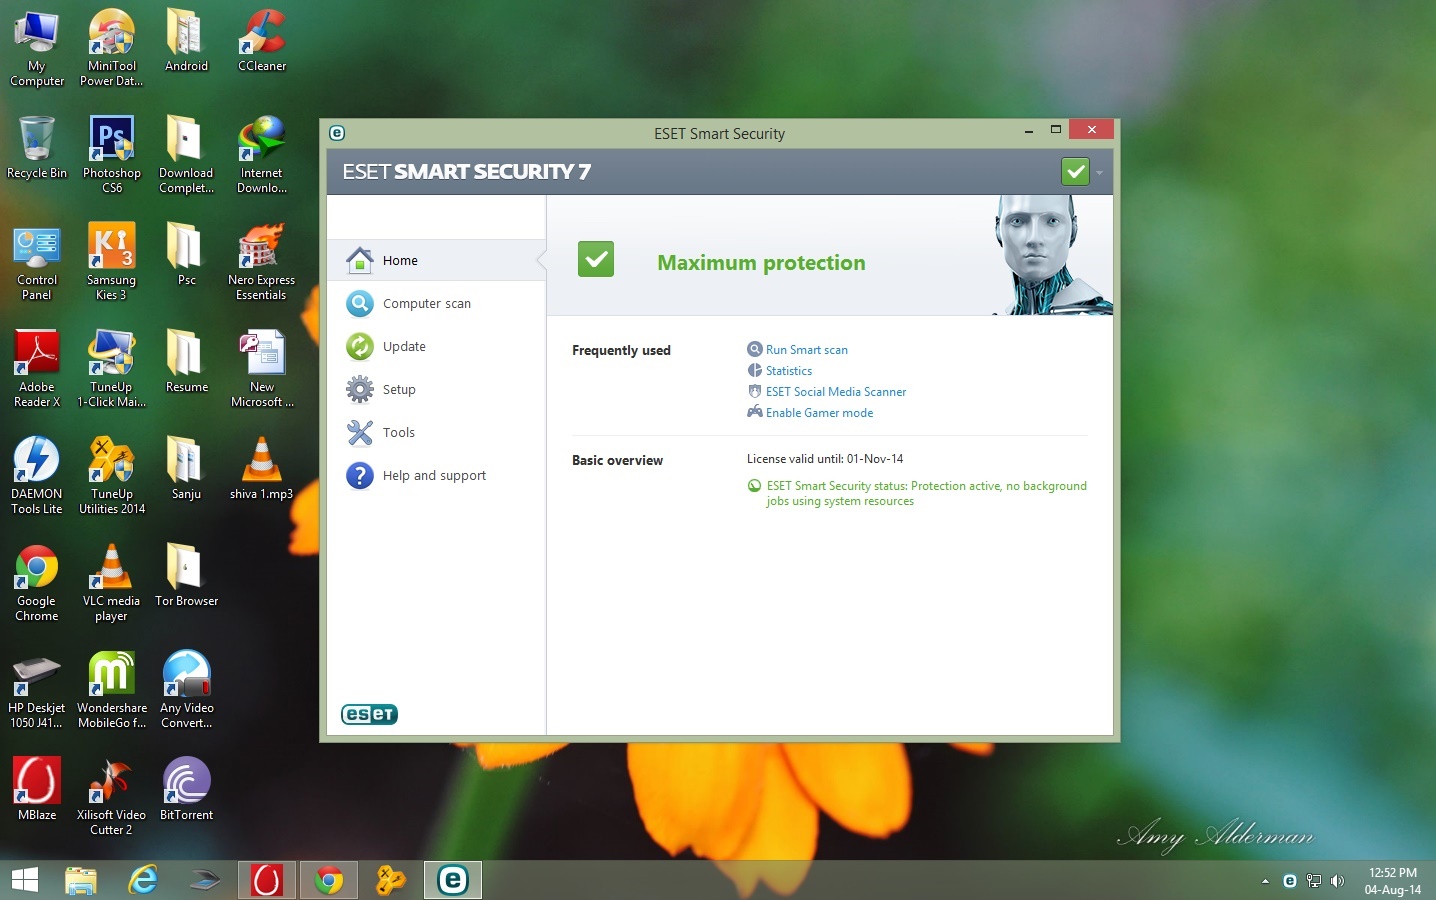Screen dimensions: 1436x900
Task: Select the Google Chrome desktop shortcut
Action: [37, 583]
